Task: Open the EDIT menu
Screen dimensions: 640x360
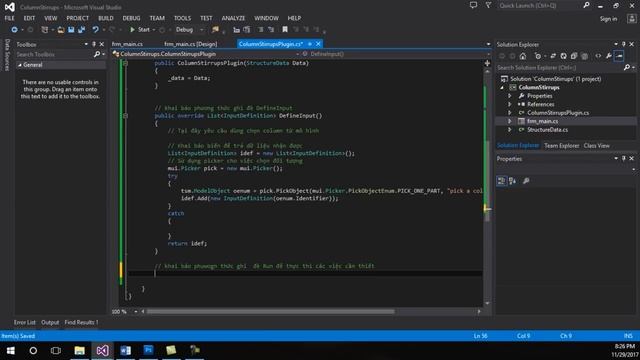Action: 29,18
